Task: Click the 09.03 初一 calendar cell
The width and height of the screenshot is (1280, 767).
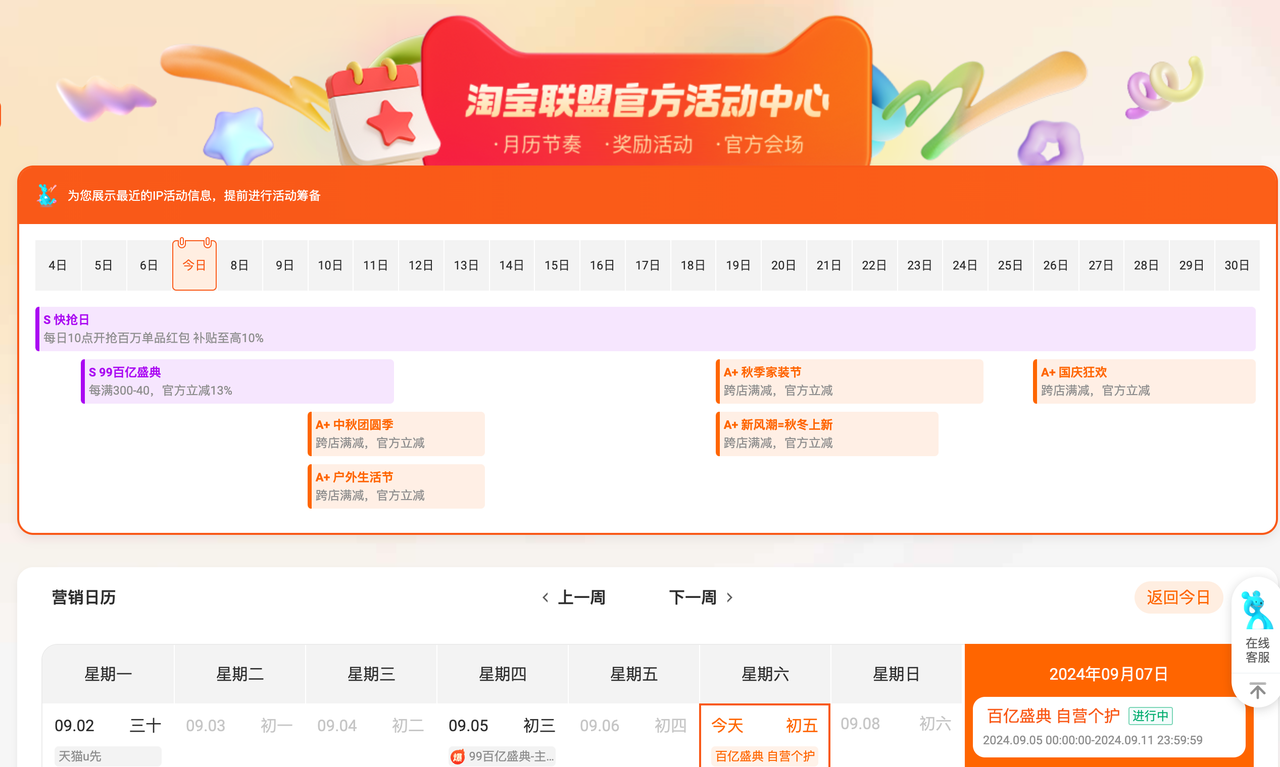Action: point(240,735)
